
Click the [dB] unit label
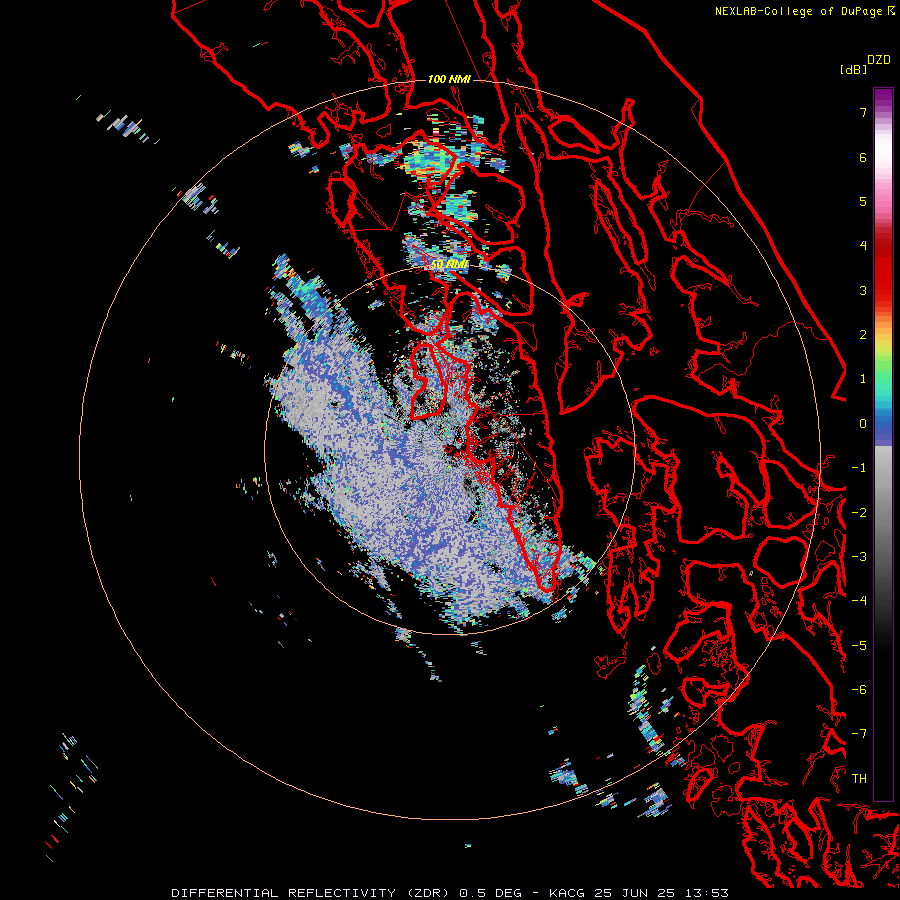[x=853, y=69]
